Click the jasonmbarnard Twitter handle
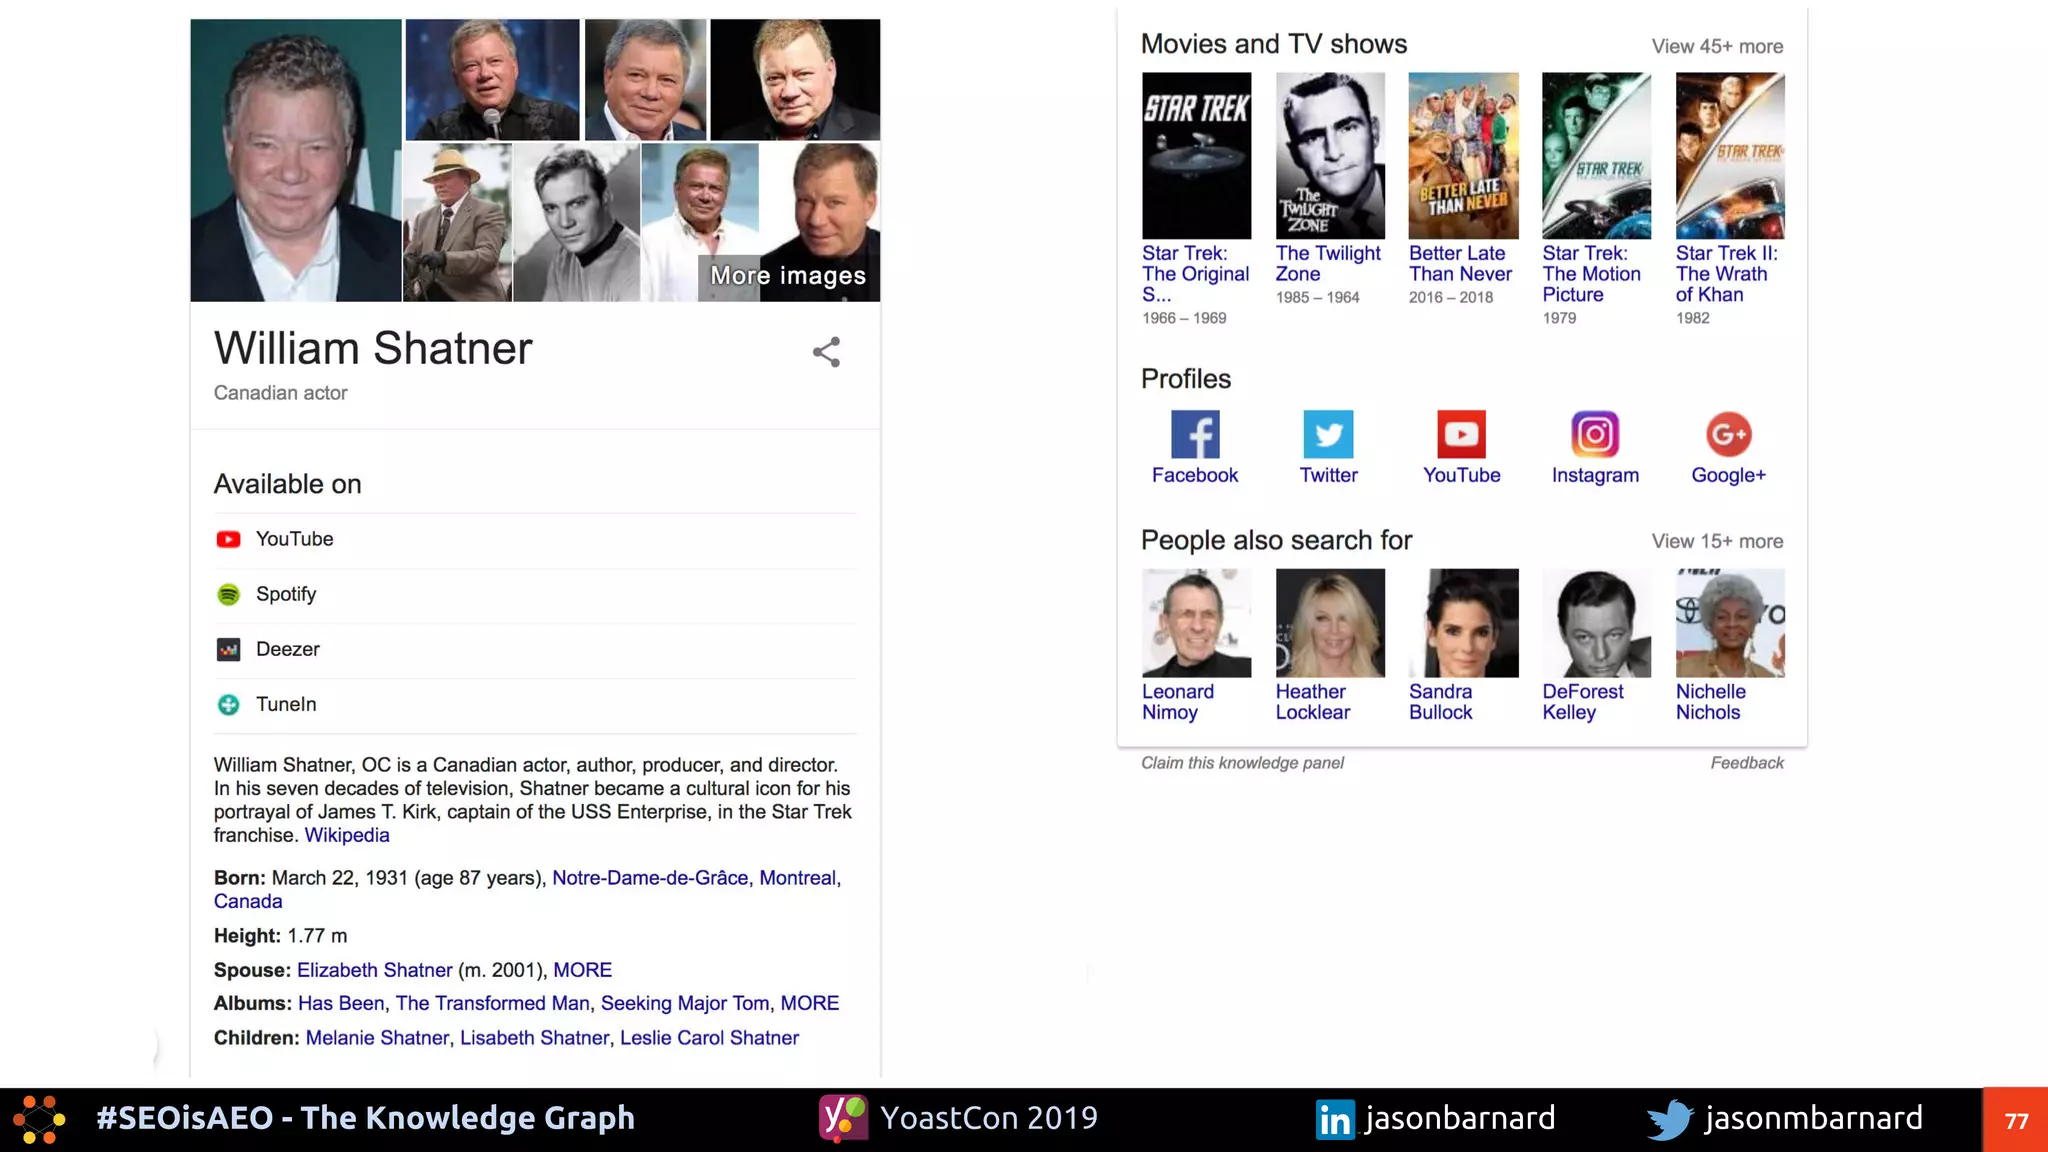Viewport: 2048px width, 1152px height. pos(1814,1118)
